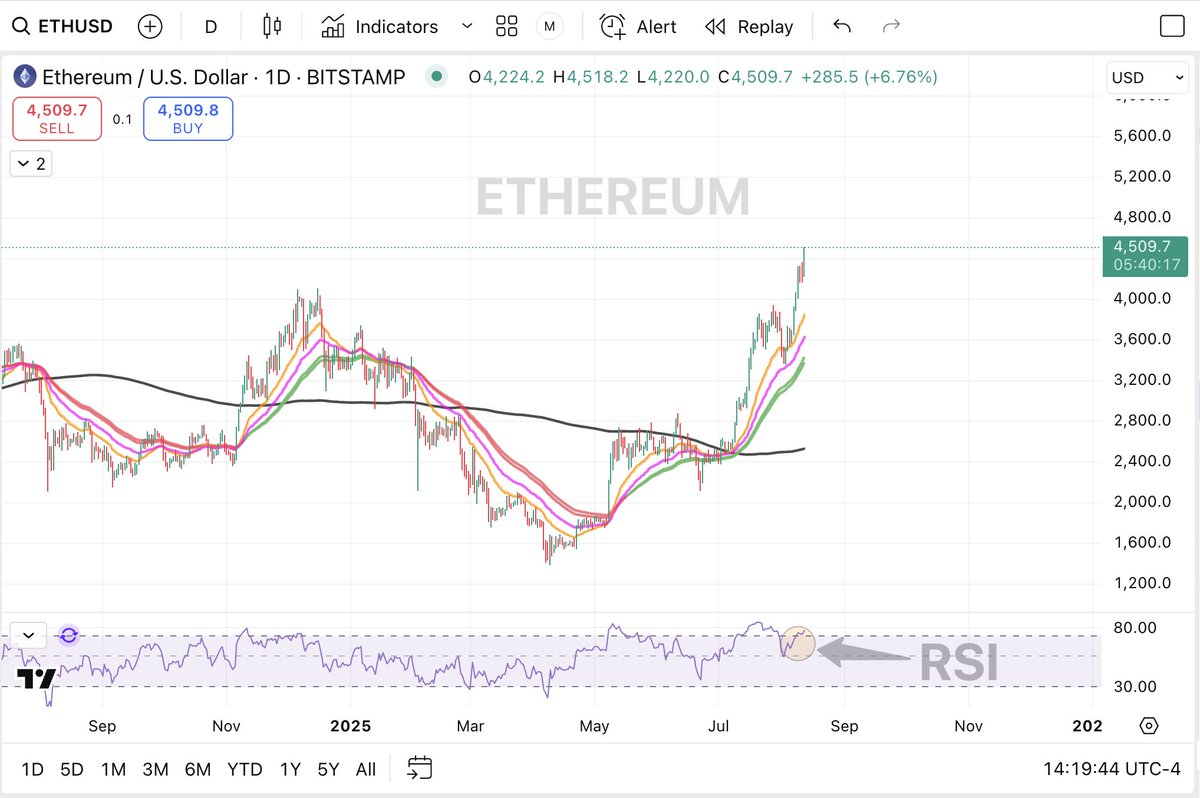Click the purple refresh icon in the RSI pane
Image resolution: width=1200 pixels, height=798 pixels.
click(x=68, y=634)
